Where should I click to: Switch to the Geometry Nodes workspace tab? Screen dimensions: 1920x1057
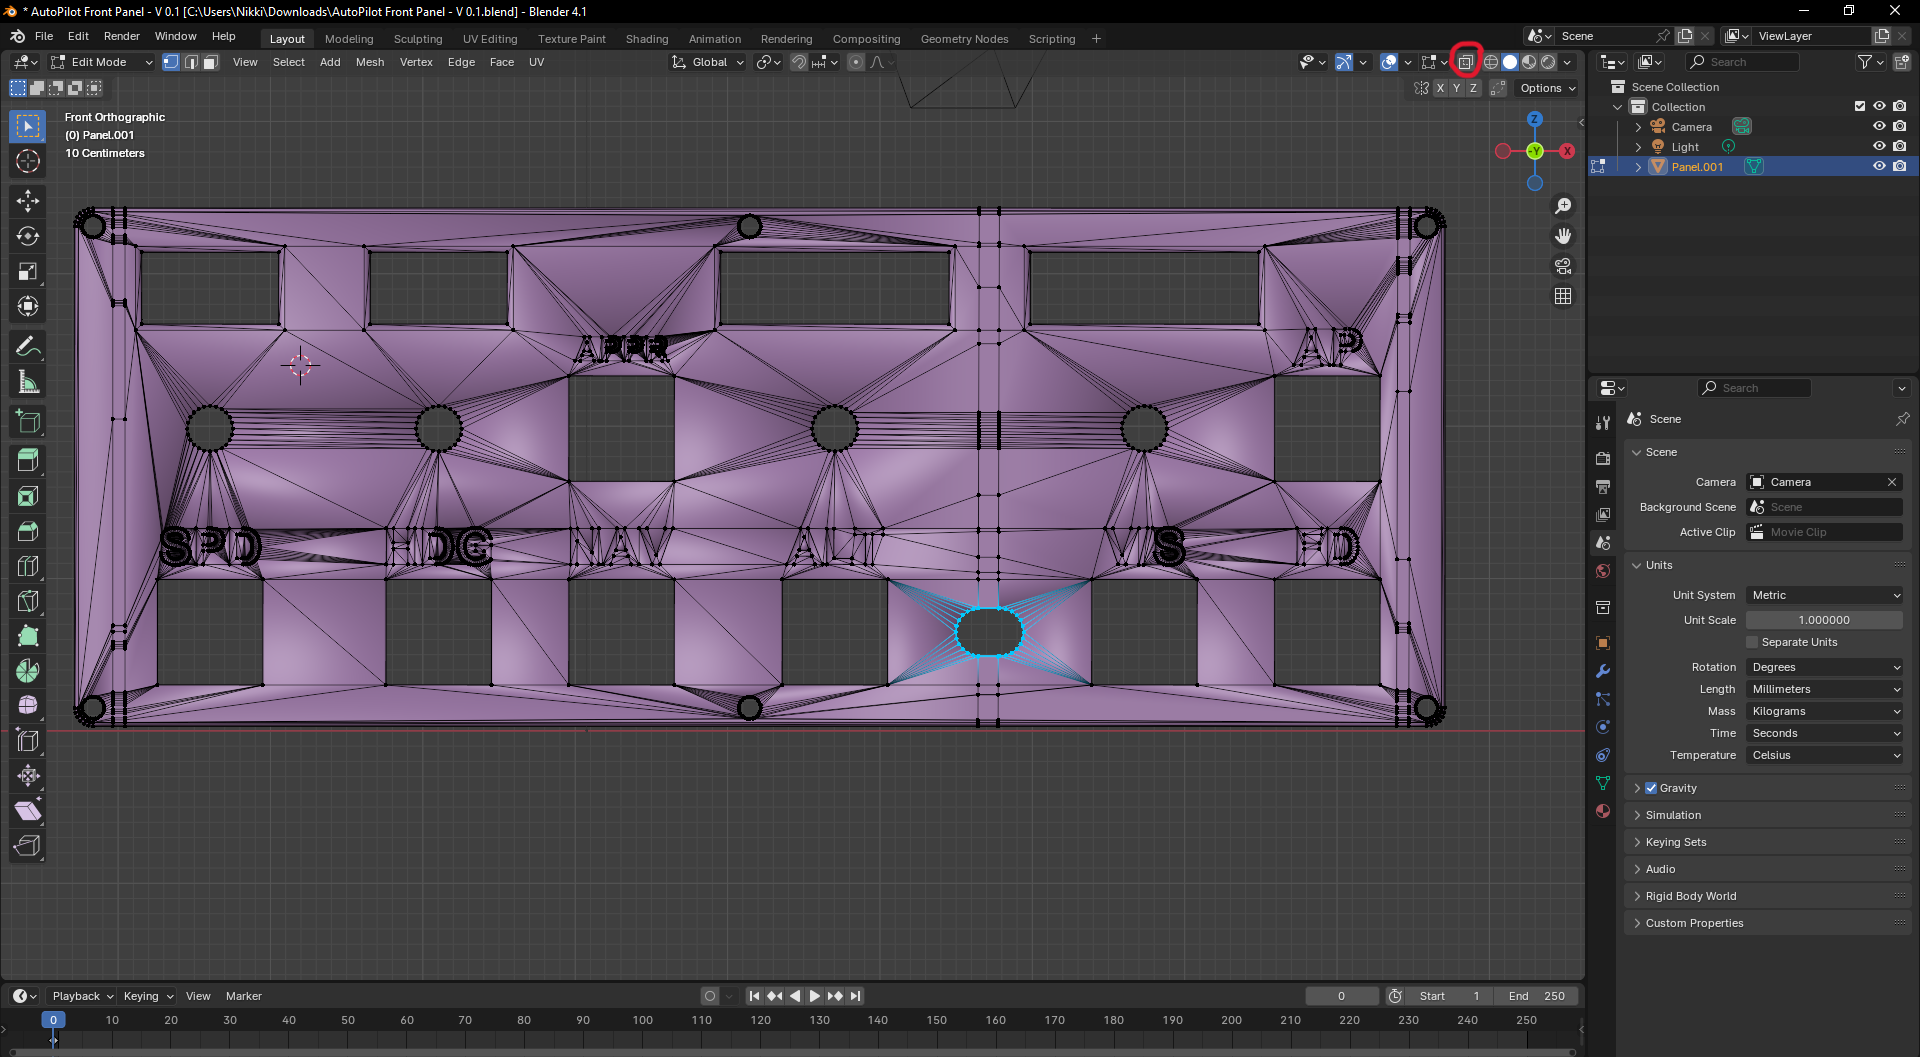(x=964, y=39)
